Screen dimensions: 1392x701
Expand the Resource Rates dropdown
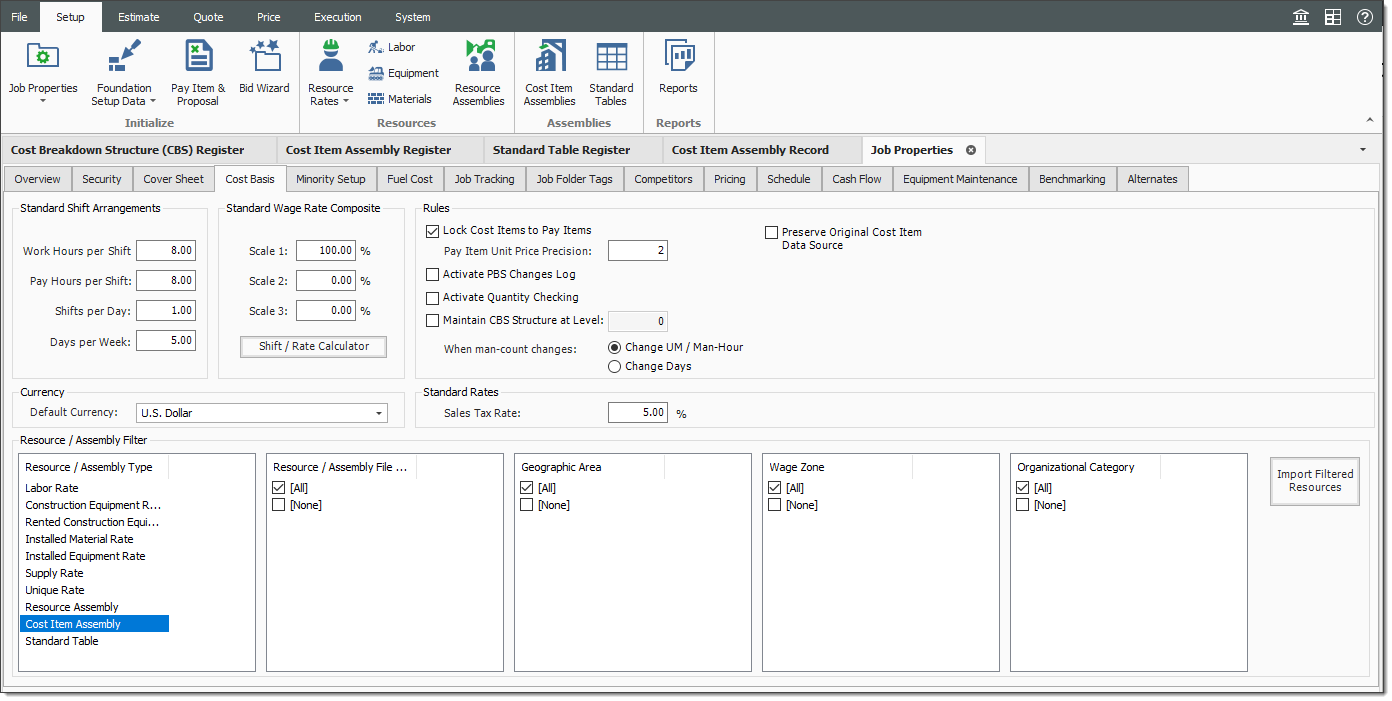coord(345,101)
